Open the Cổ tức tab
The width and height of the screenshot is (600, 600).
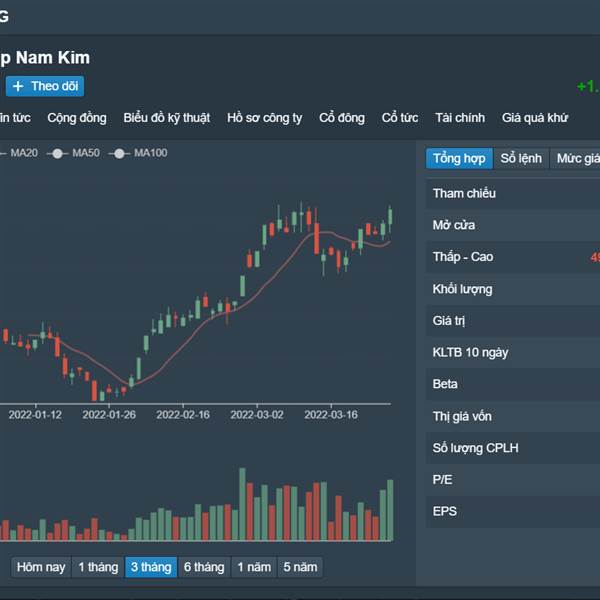click(400, 118)
